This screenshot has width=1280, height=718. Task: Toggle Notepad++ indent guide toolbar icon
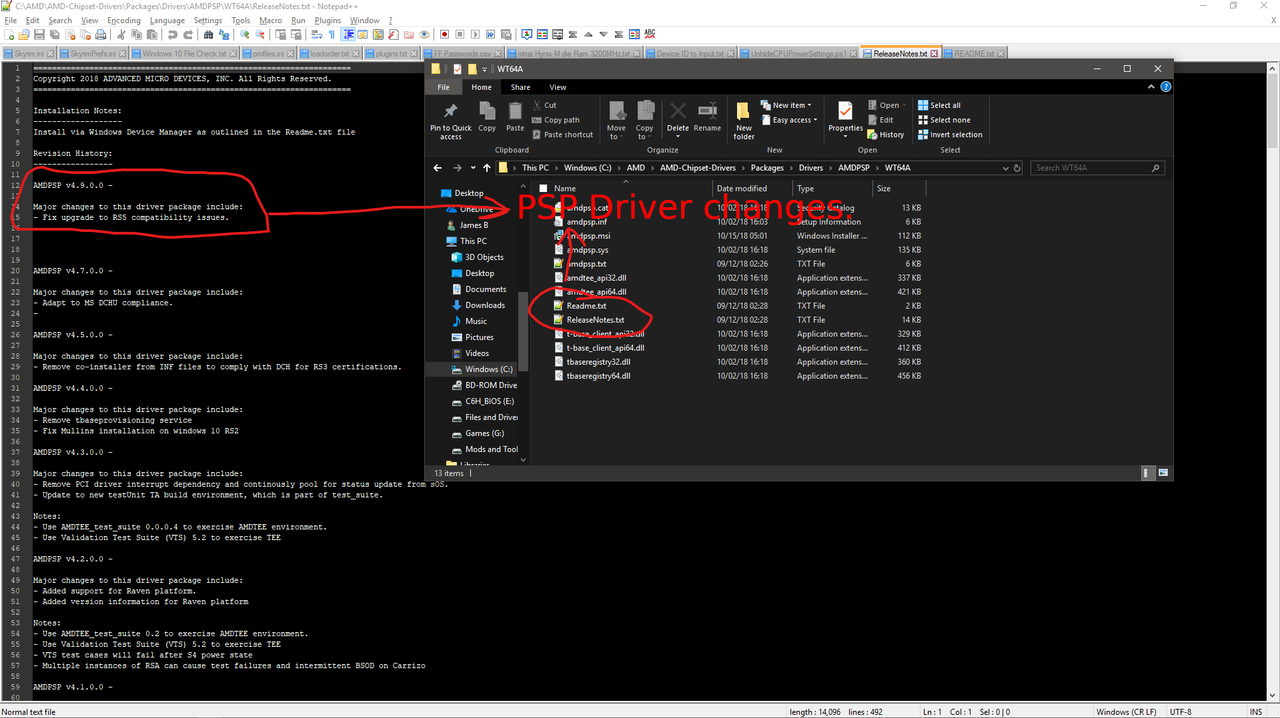[348, 34]
